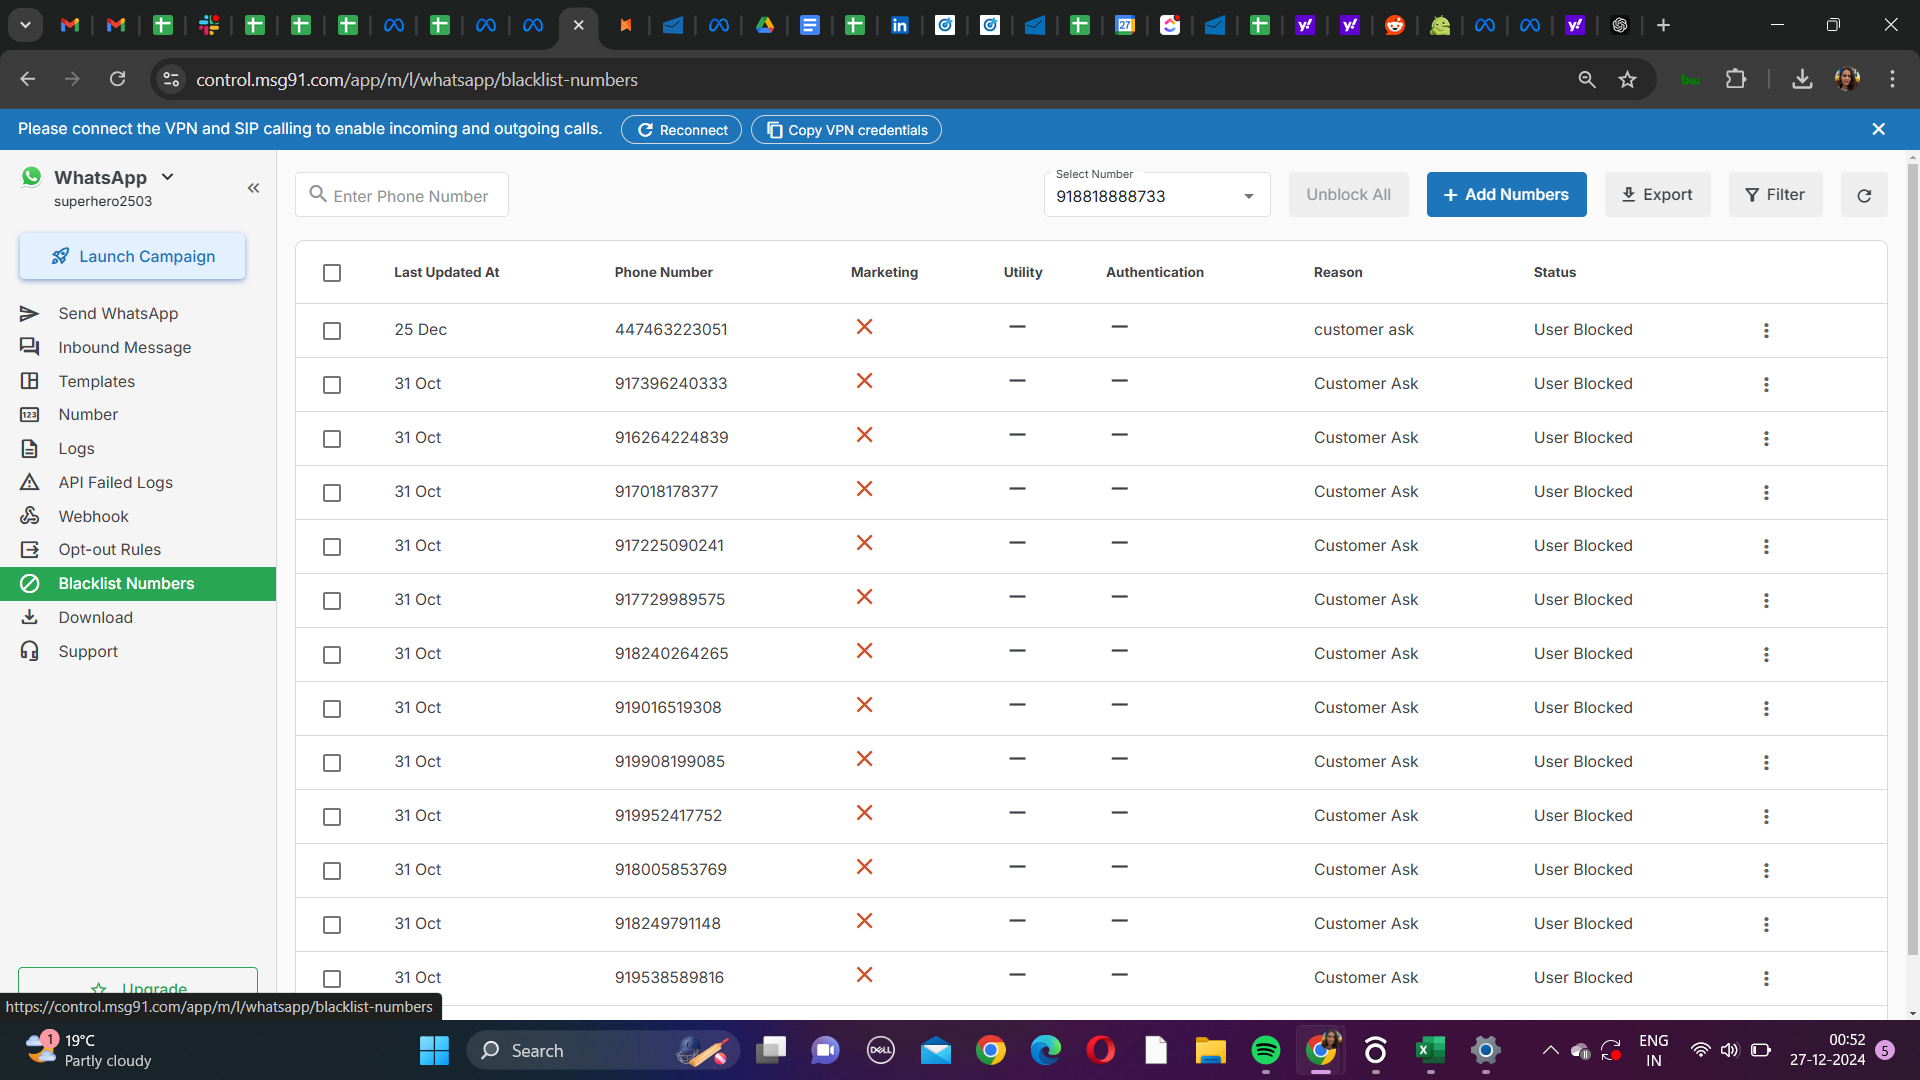
Task: Open the Select Number dropdown
Action: (1156, 196)
